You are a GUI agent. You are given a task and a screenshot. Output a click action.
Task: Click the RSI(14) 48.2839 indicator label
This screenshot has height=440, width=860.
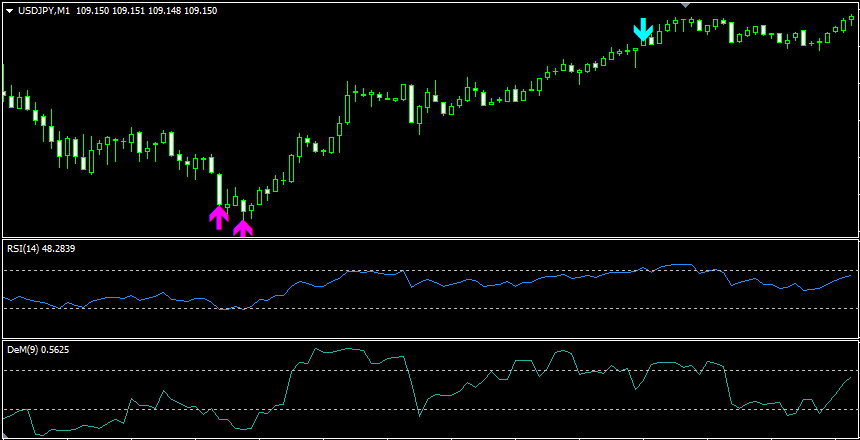click(x=41, y=249)
